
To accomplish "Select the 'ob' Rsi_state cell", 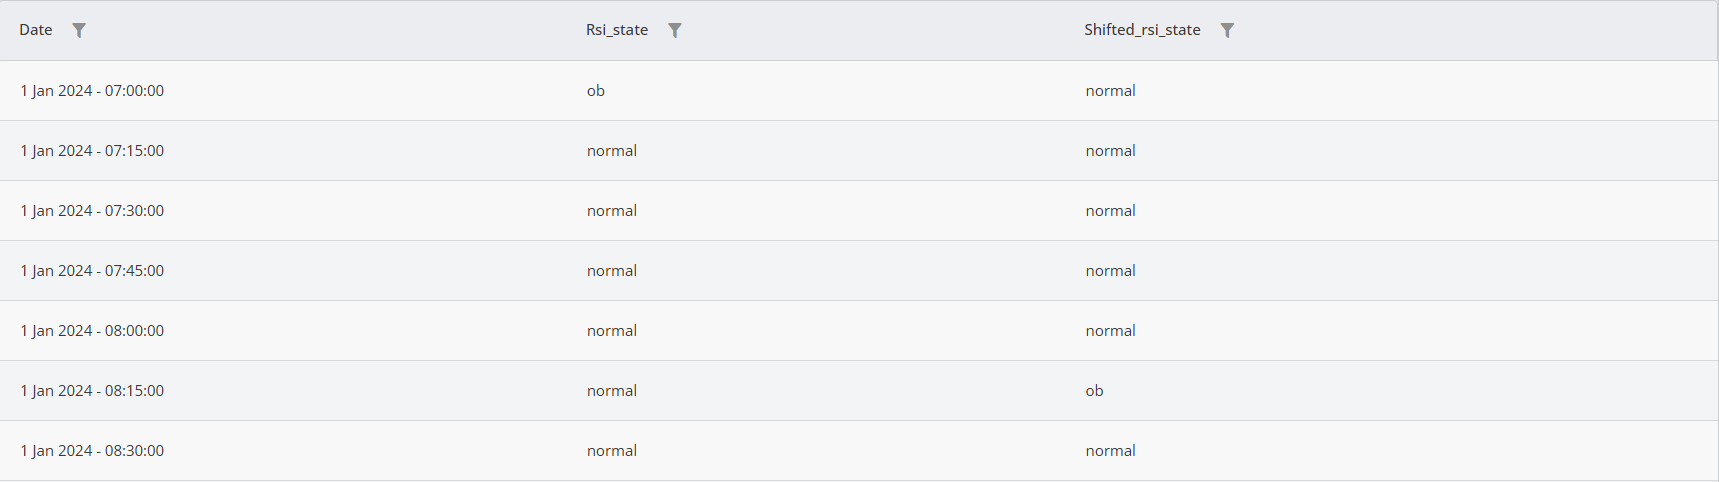I will click(x=596, y=91).
